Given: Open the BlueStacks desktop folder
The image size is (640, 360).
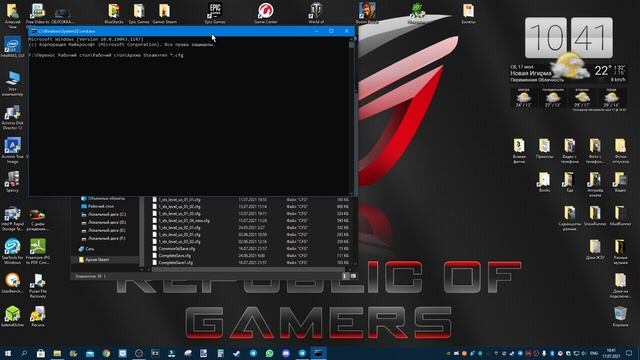Looking at the screenshot, I should 114,13.
